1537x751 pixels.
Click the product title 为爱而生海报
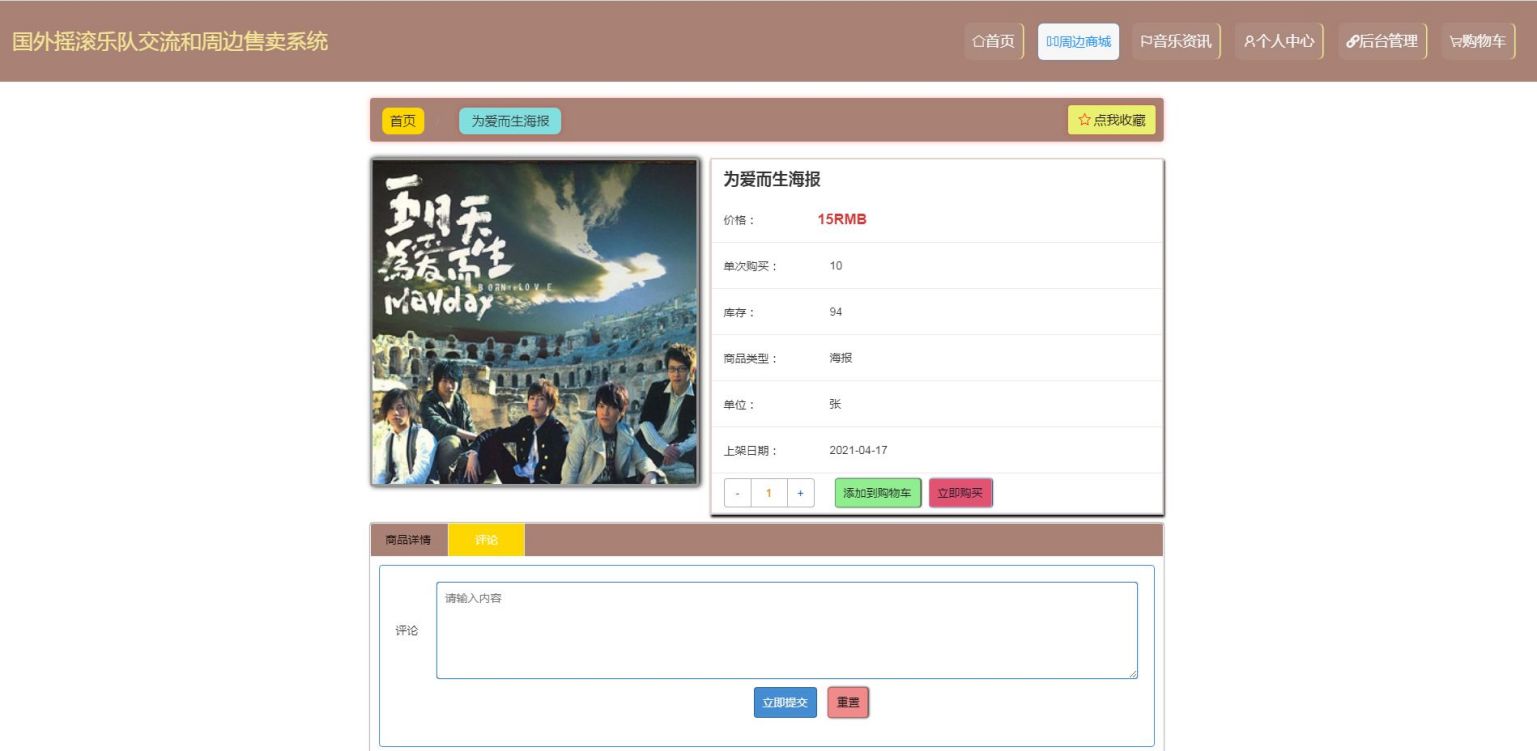[772, 179]
